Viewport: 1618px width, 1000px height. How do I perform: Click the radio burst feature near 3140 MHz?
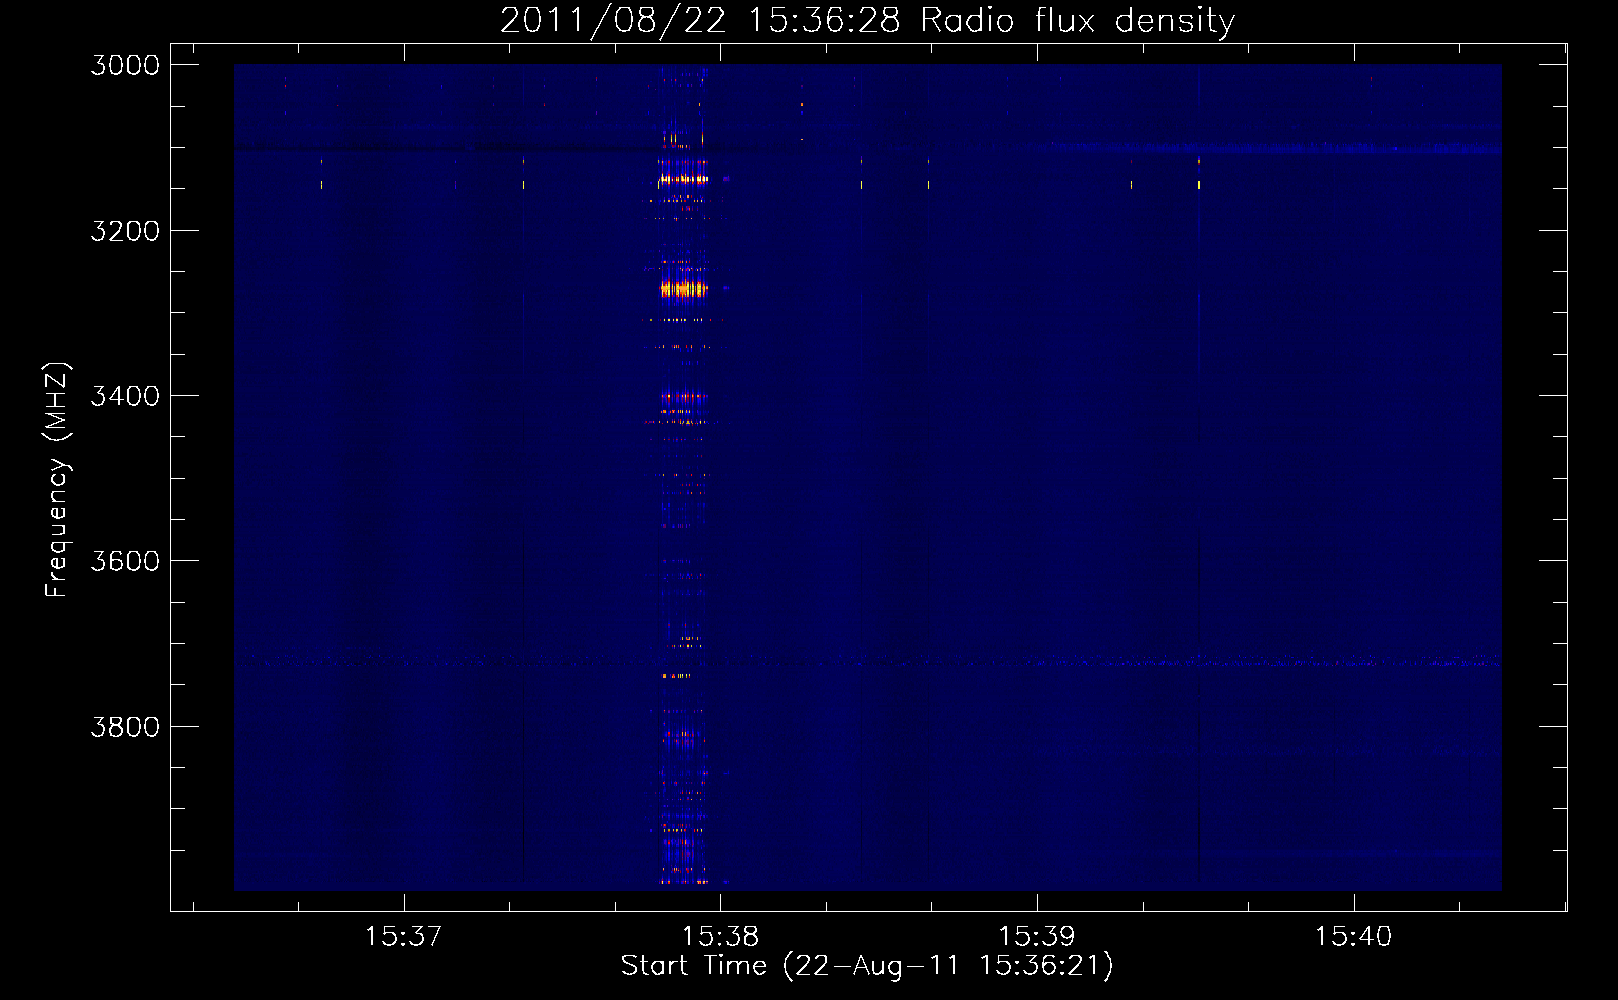683,180
